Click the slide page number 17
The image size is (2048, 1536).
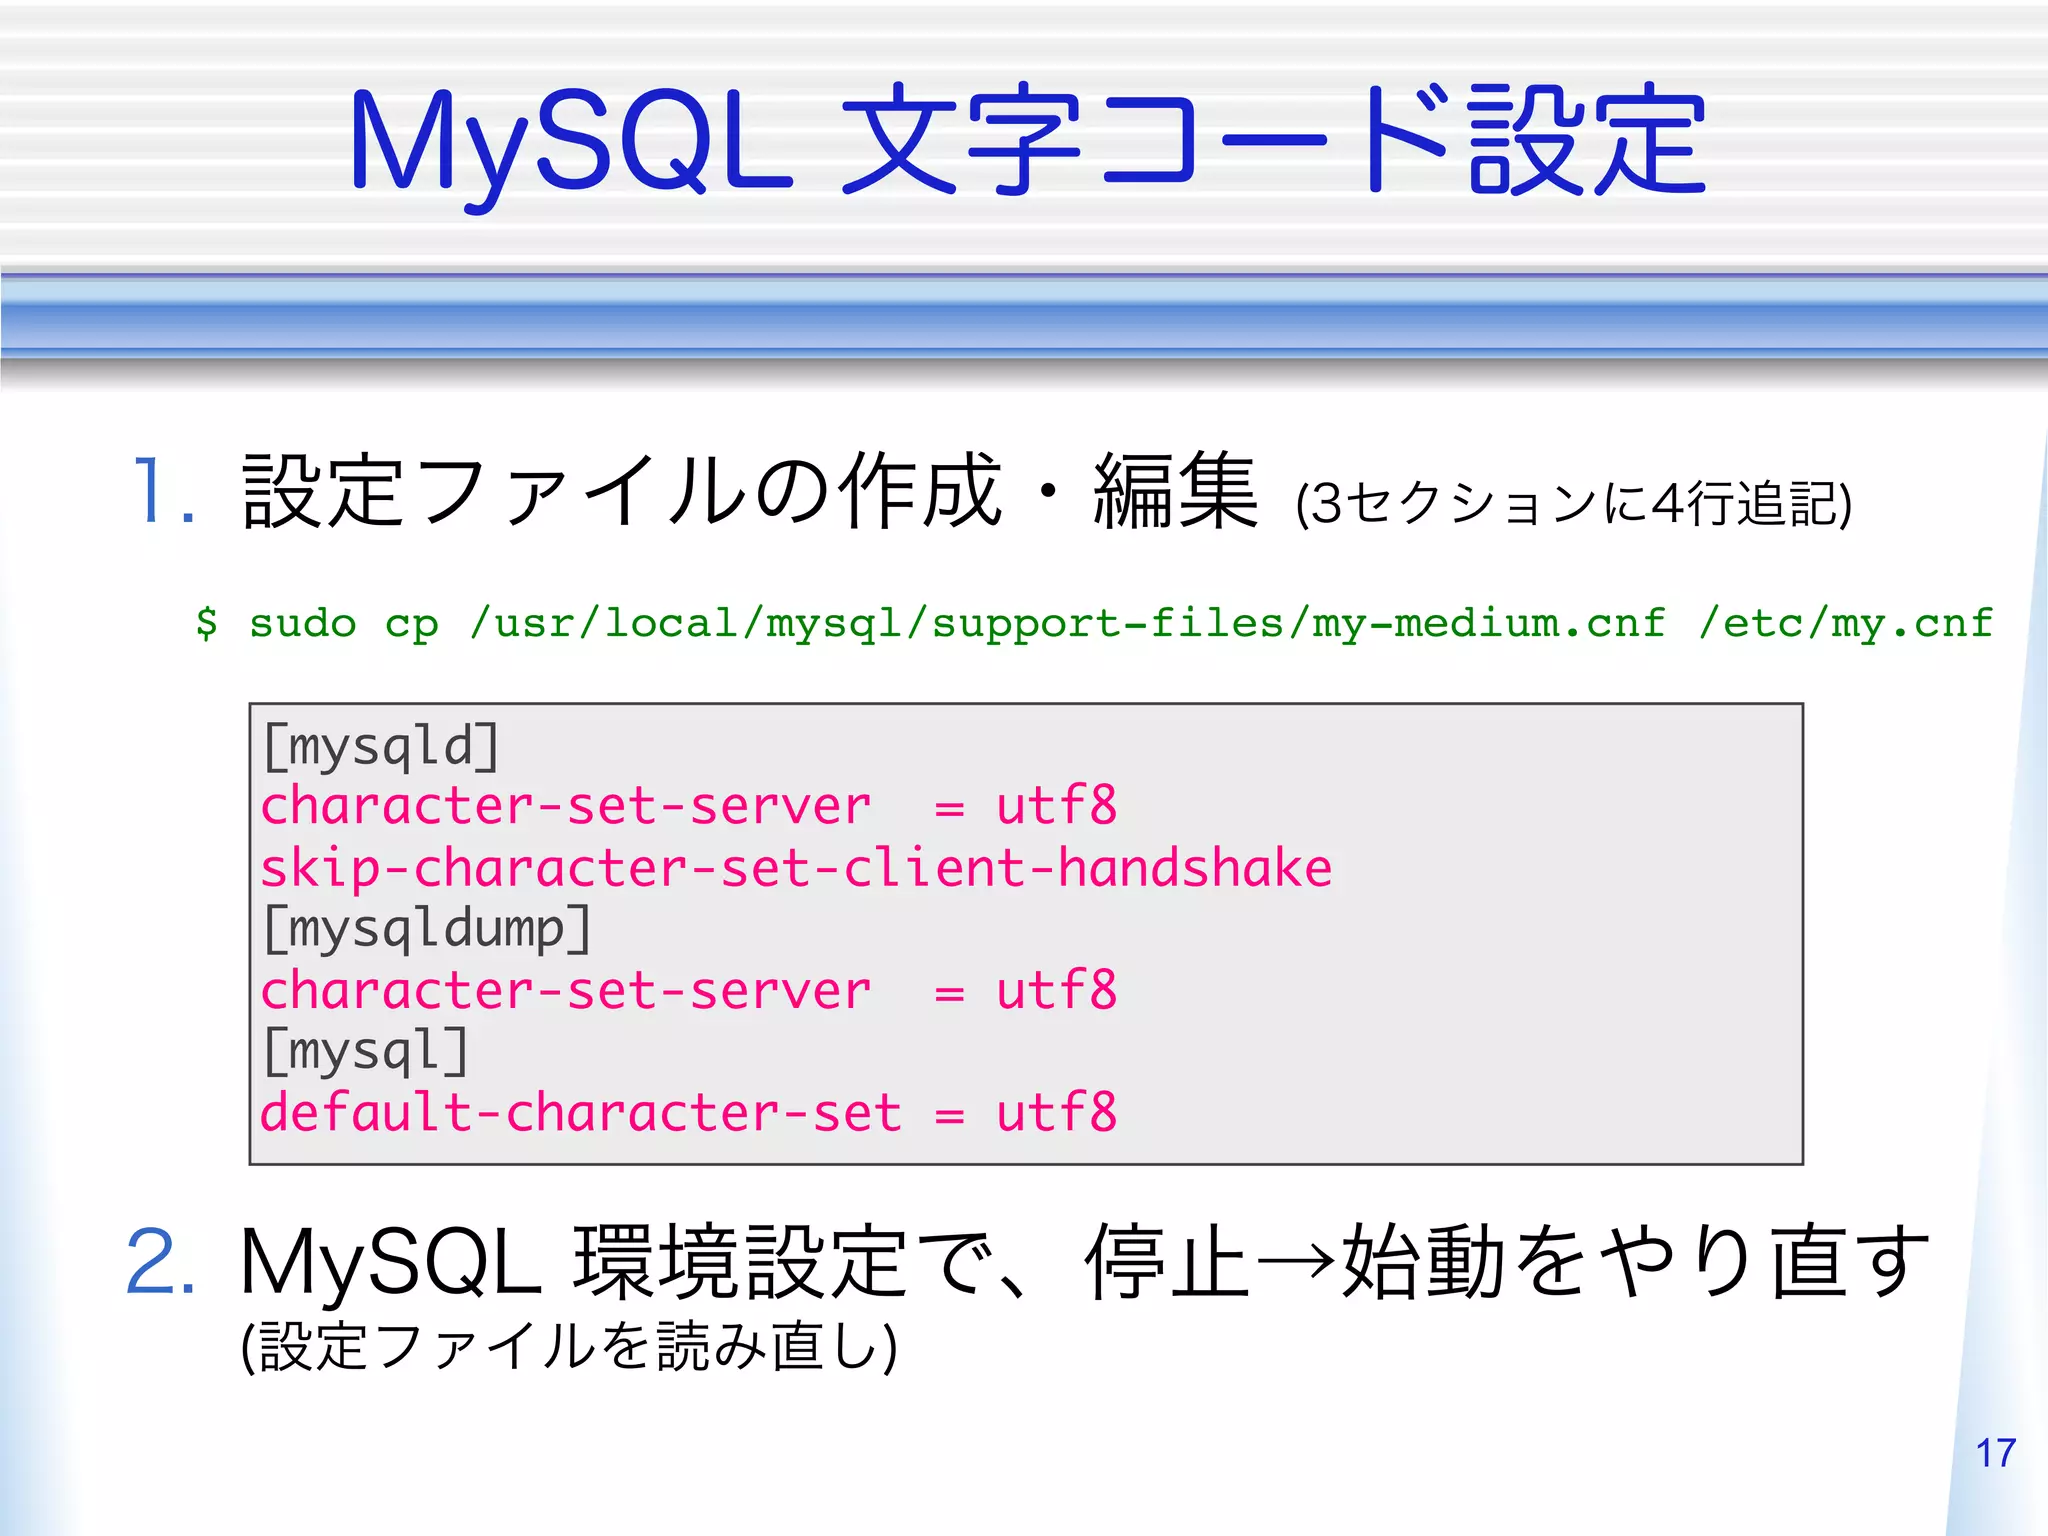click(x=1996, y=1453)
